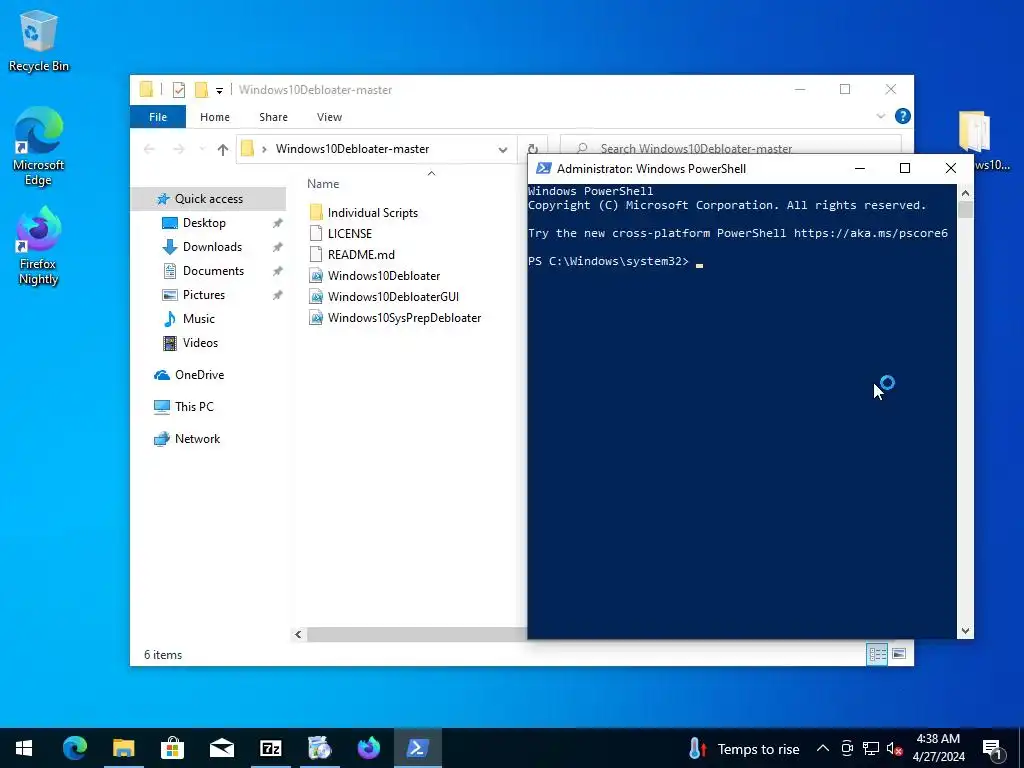
Task: Sort files by Name column header
Action: pos(323,184)
